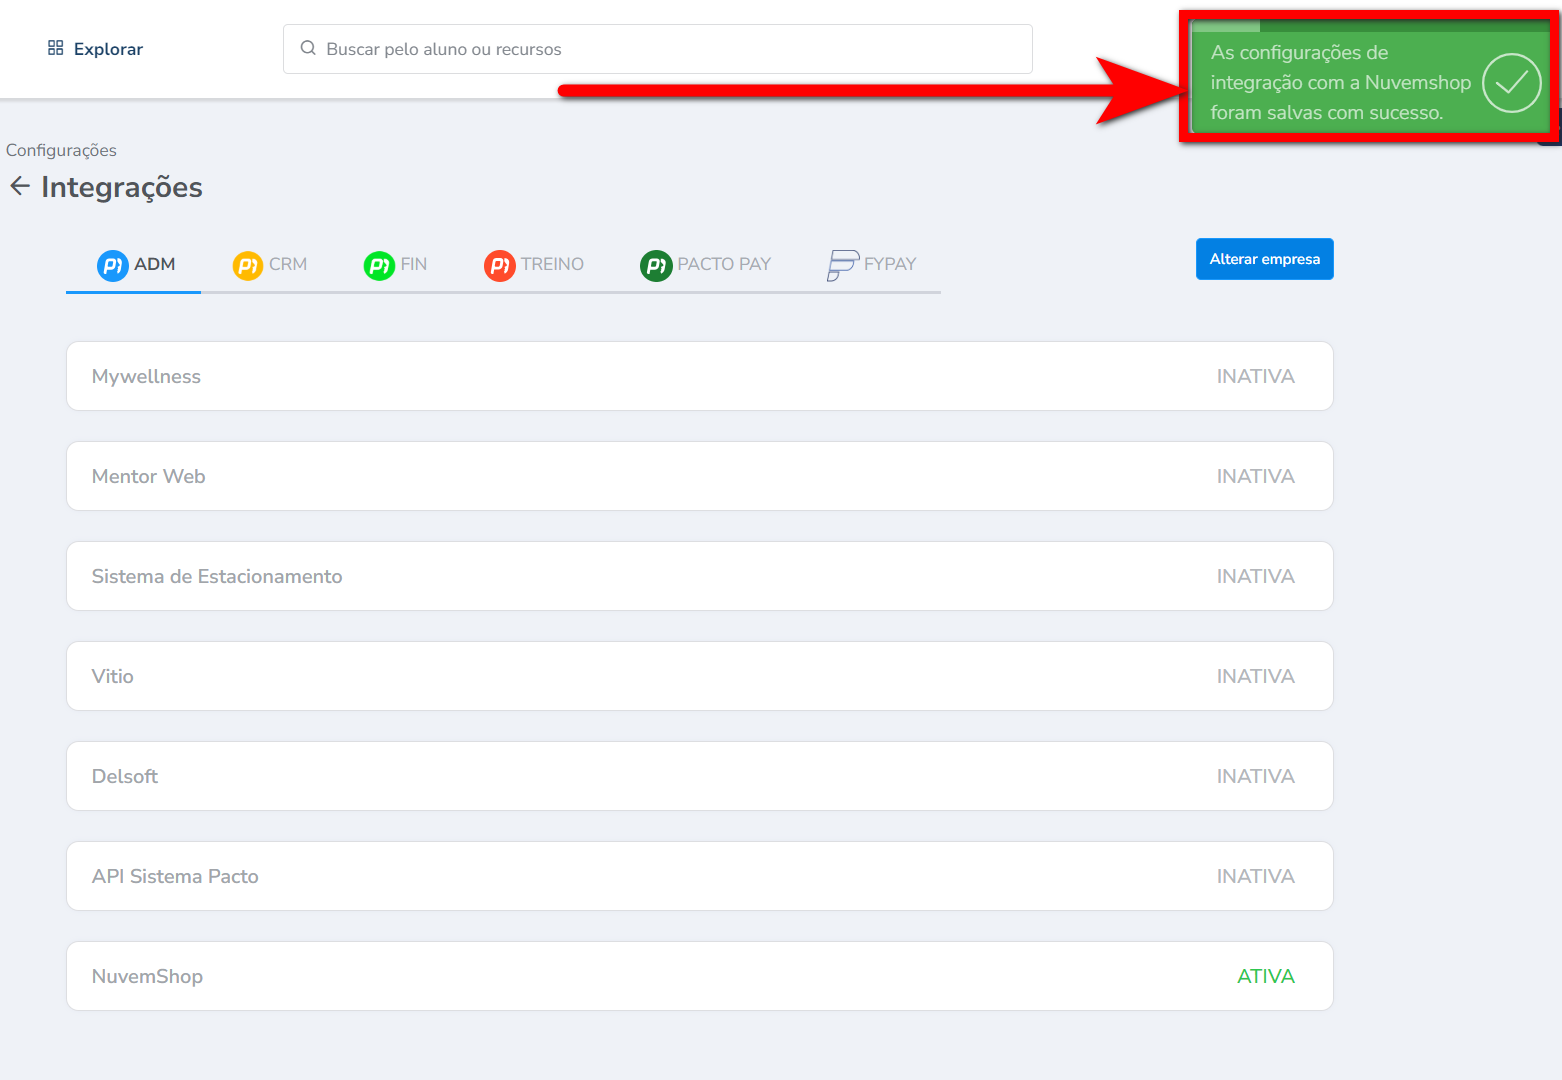Open the Explorar menu link
Screen dimensions: 1562x1080
[x=108, y=49]
